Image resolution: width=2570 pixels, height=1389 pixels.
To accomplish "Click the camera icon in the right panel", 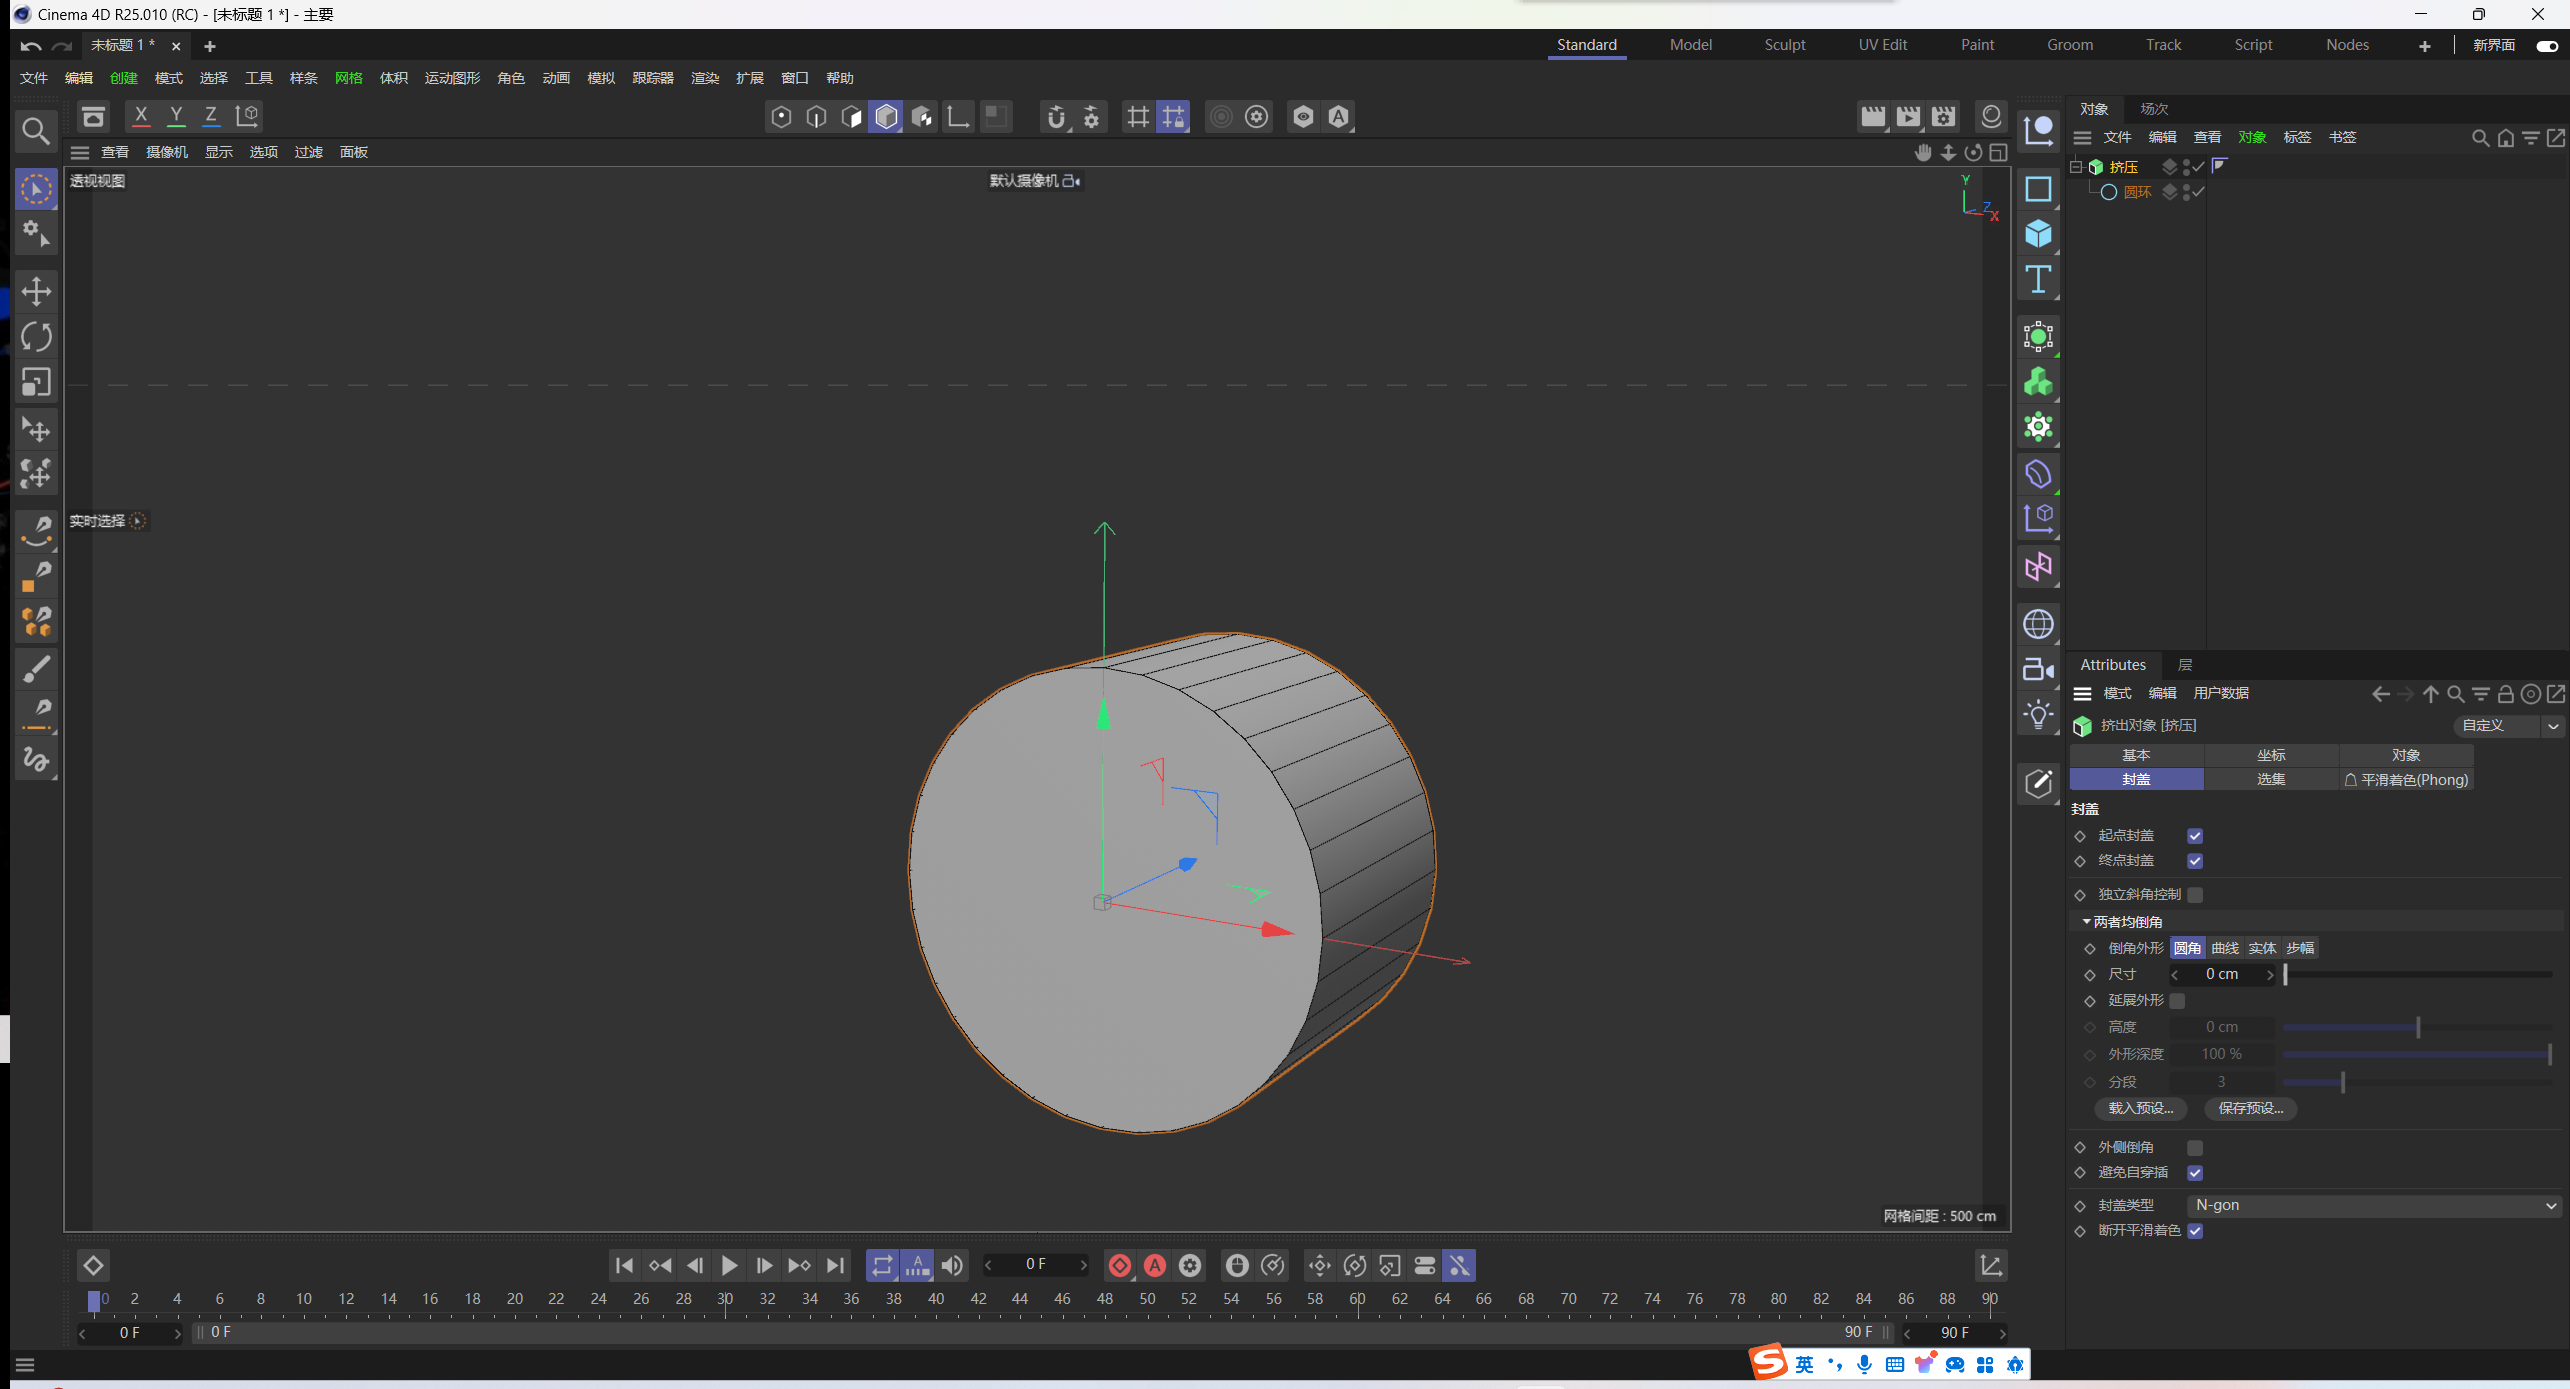I will click(x=2039, y=668).
